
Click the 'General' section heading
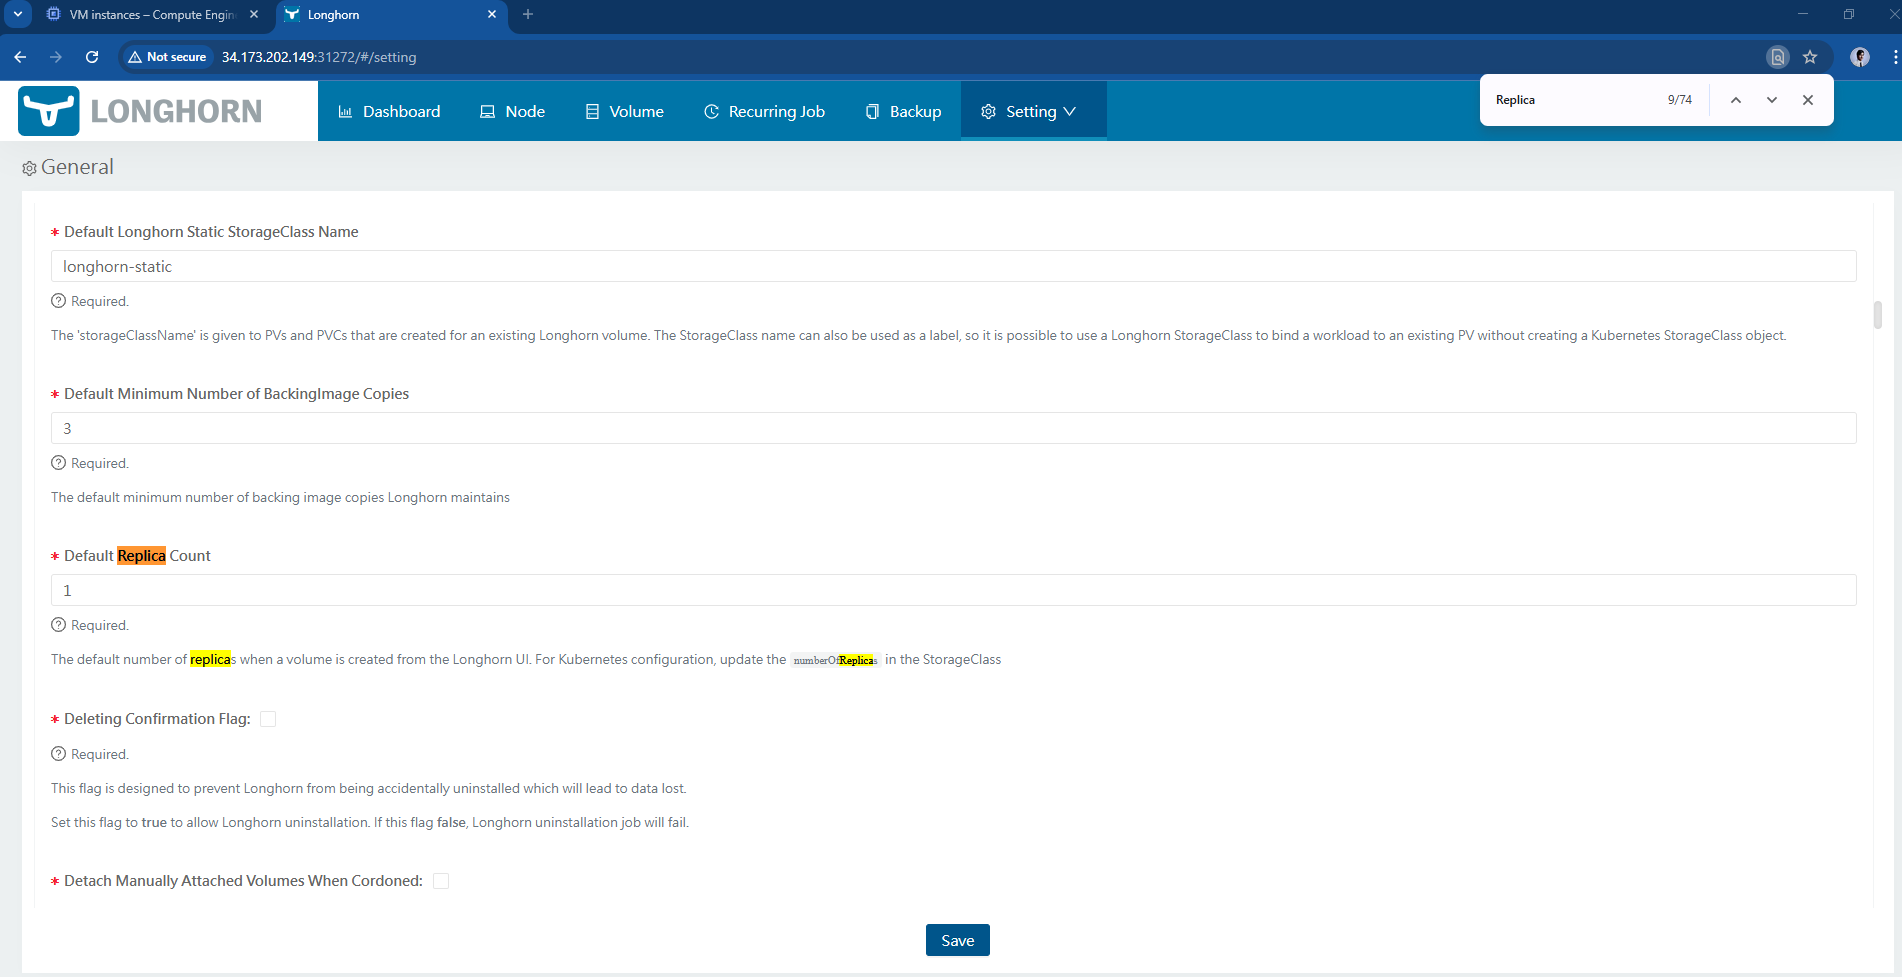[77, 167]
